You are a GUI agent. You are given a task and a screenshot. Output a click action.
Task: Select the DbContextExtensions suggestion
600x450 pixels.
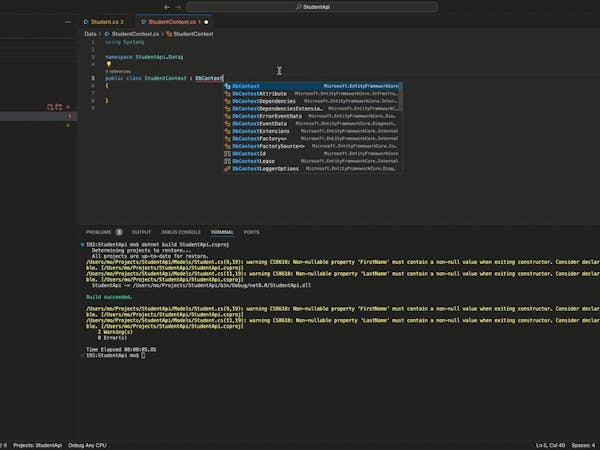tap(312, 131)
